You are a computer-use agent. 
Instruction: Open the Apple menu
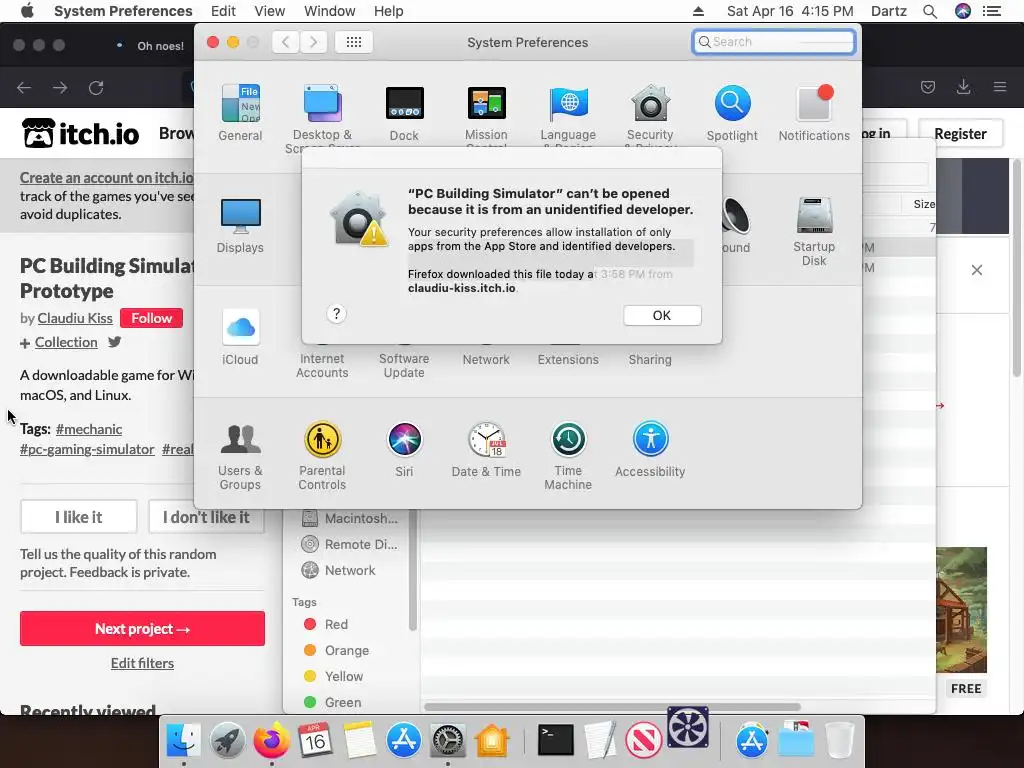coord(27,11)
